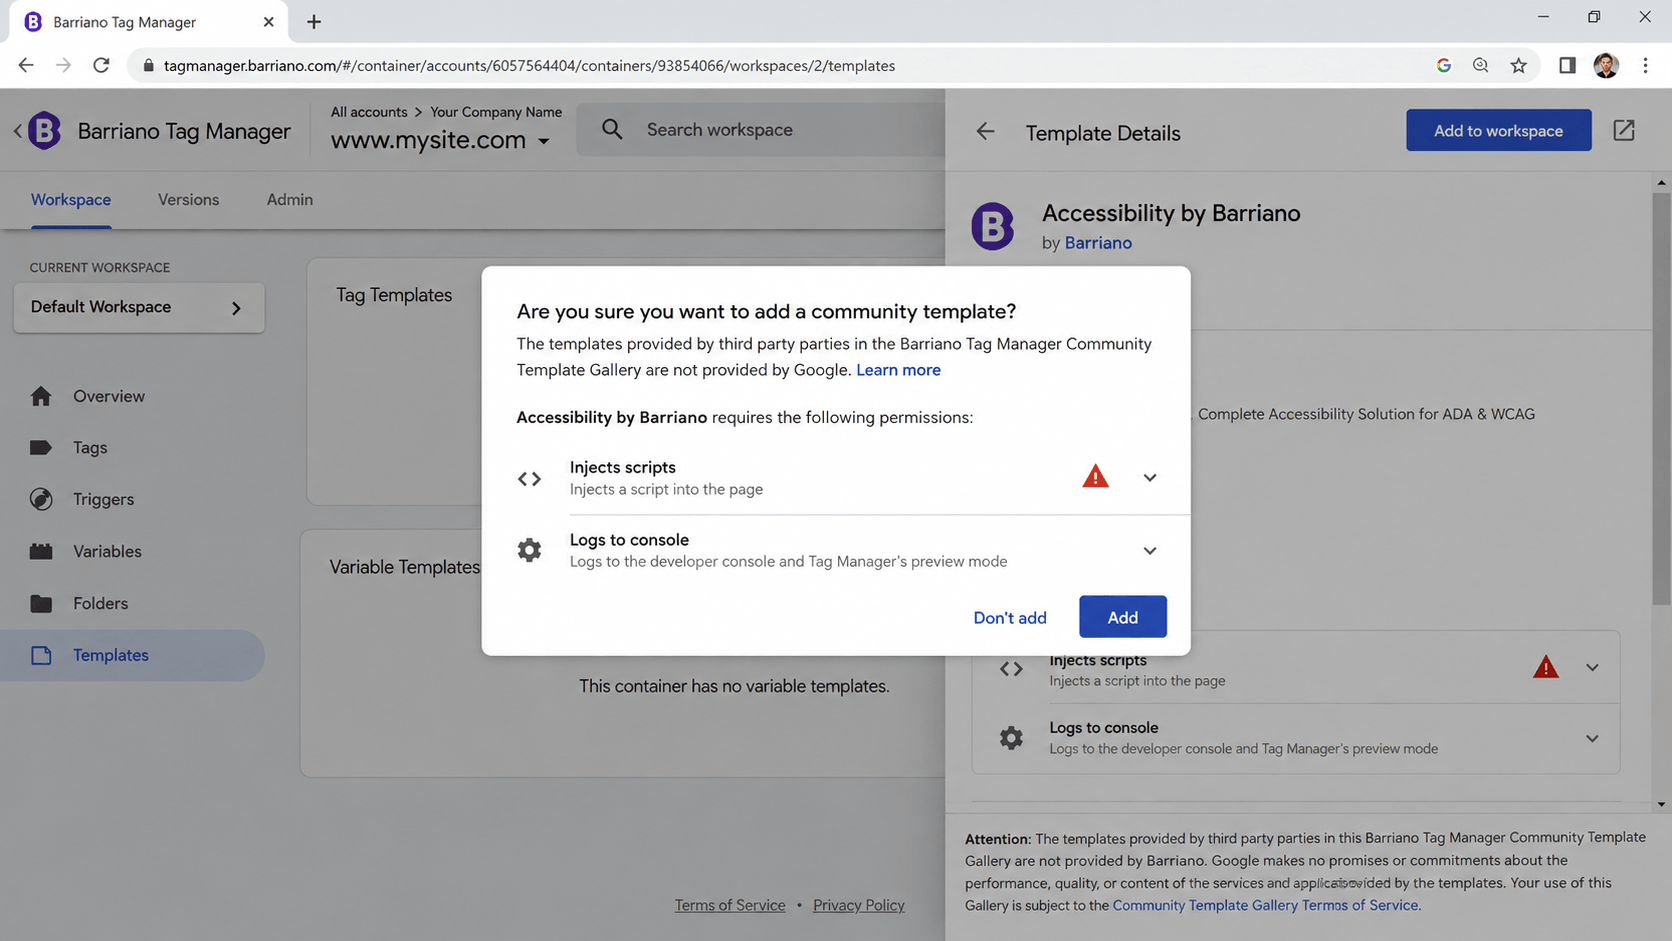The height and width of the screenshot is (941, 1672).
Task: Open a new browser tab
Action: tap(314, 21)
